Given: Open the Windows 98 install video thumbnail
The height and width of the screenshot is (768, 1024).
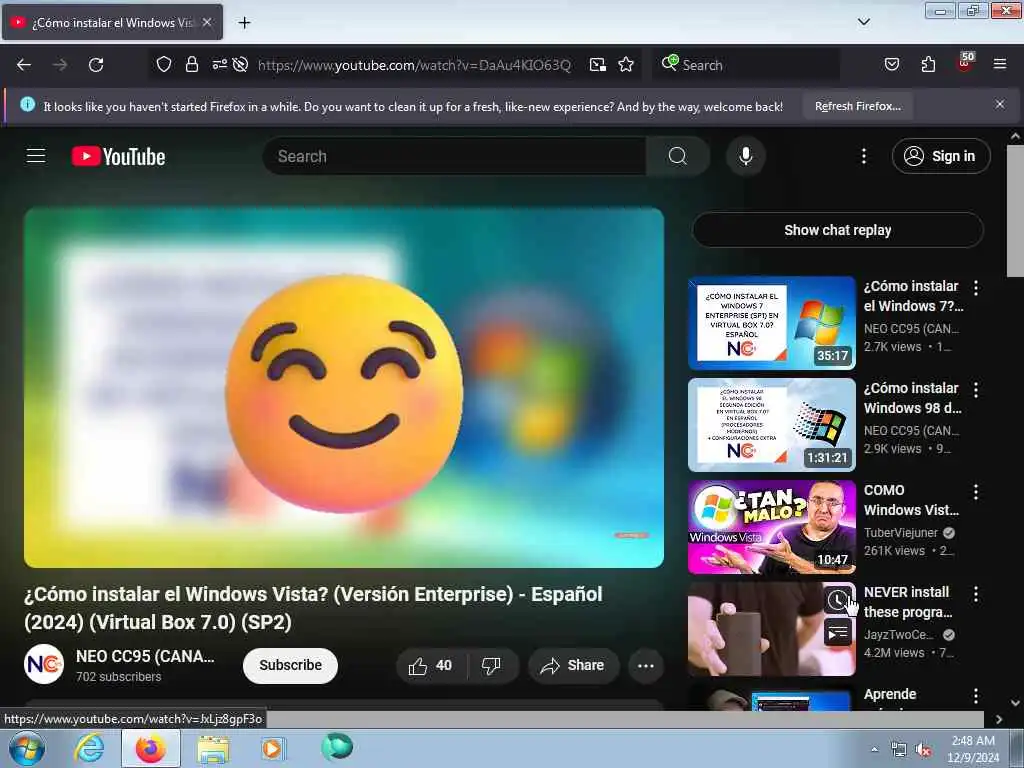Looking at the screenshot, I should click(772, 425).
